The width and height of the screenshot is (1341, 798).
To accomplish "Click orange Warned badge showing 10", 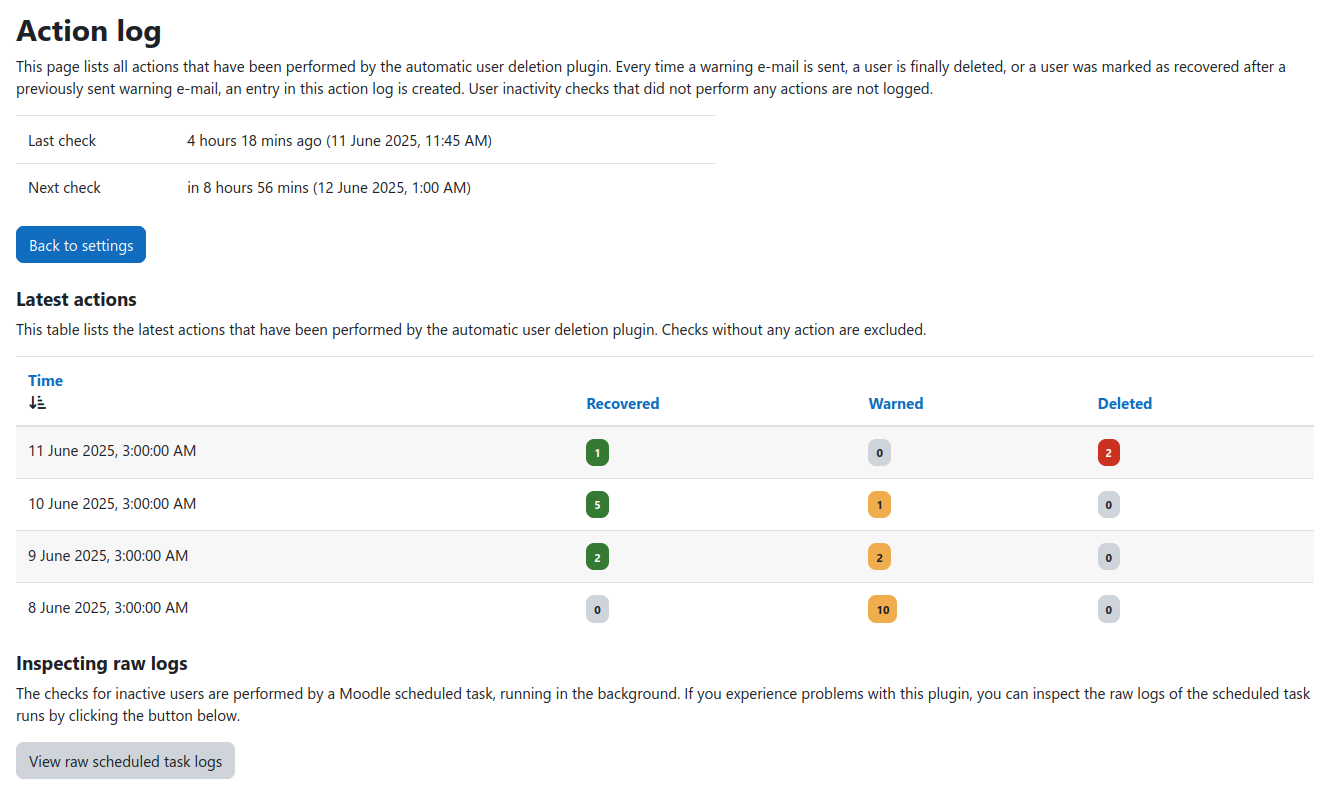I will coord(882,609).
